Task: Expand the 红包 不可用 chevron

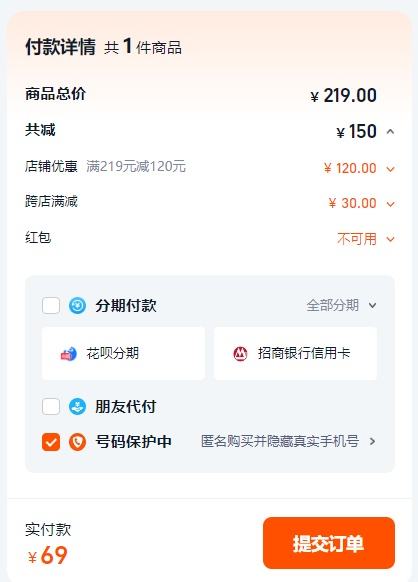Action: (x=390, y=239)
